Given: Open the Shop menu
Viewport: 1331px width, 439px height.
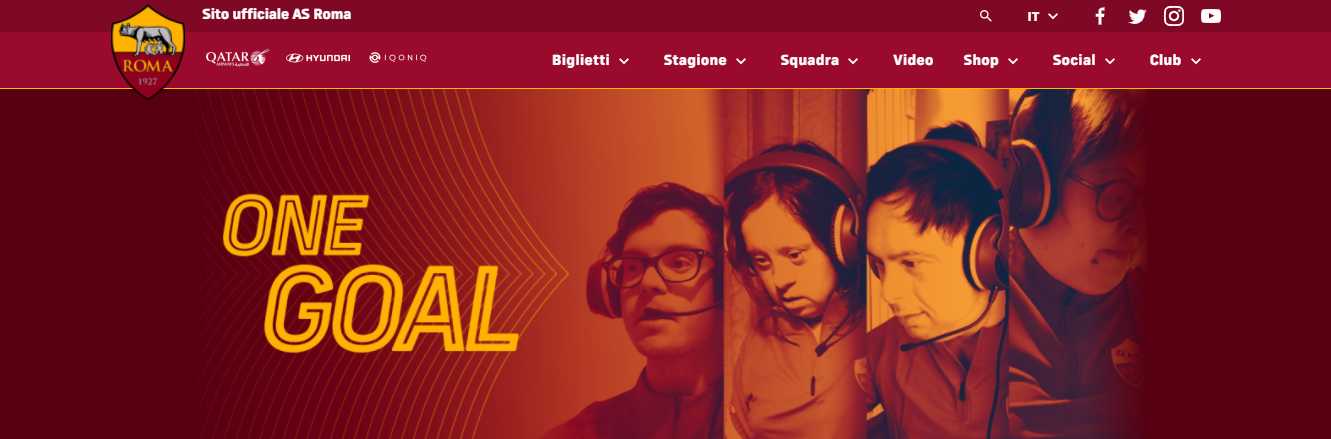Looking at the screenshot, I should click(991, 60).
